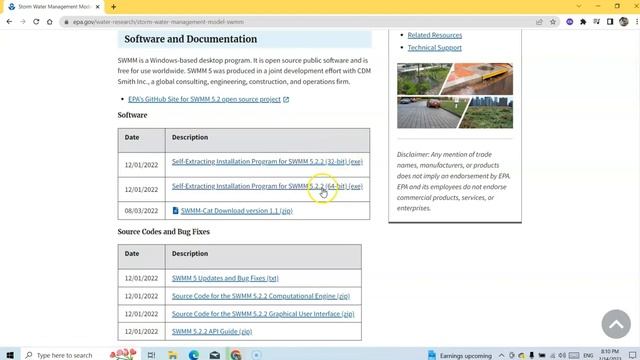This screenshot has width=640, height=360.
Task: Open the Windows Start menu
Action: 10,355
